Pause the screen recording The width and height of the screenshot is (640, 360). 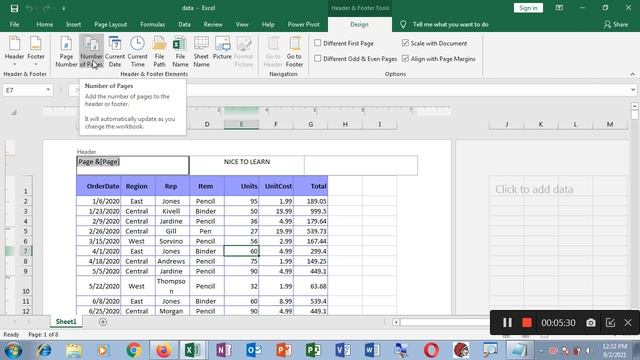click(x=507, y=322)
